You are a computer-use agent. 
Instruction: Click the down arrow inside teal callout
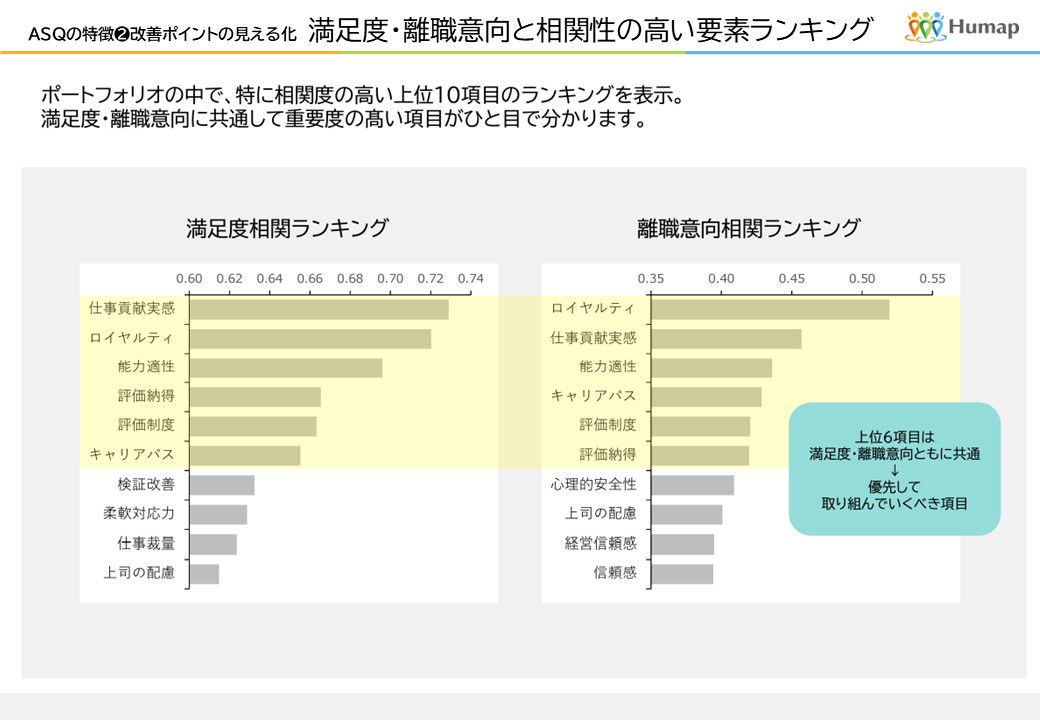click(894, 470)
